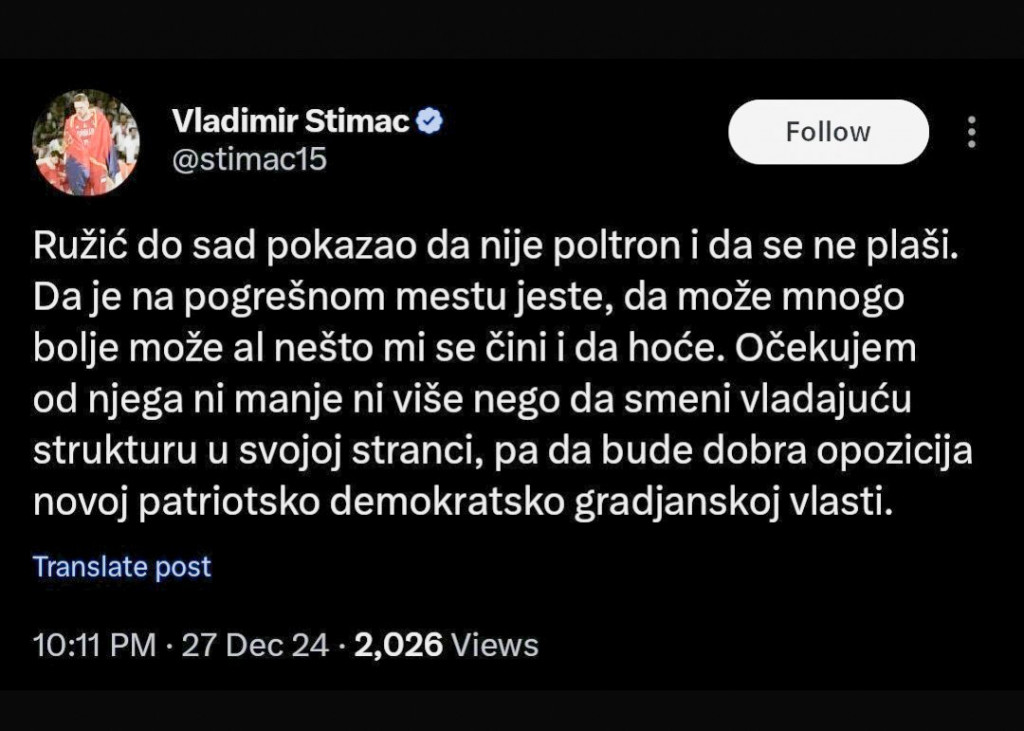The width and height of the screenshot is (1024, 731).
Task: Follow Vladimir Stimac
Action: click(x=828, y=132)
